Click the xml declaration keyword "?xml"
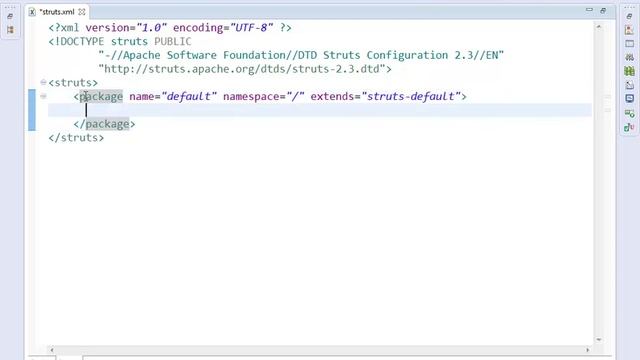640x360 pixels. (67, 28)
